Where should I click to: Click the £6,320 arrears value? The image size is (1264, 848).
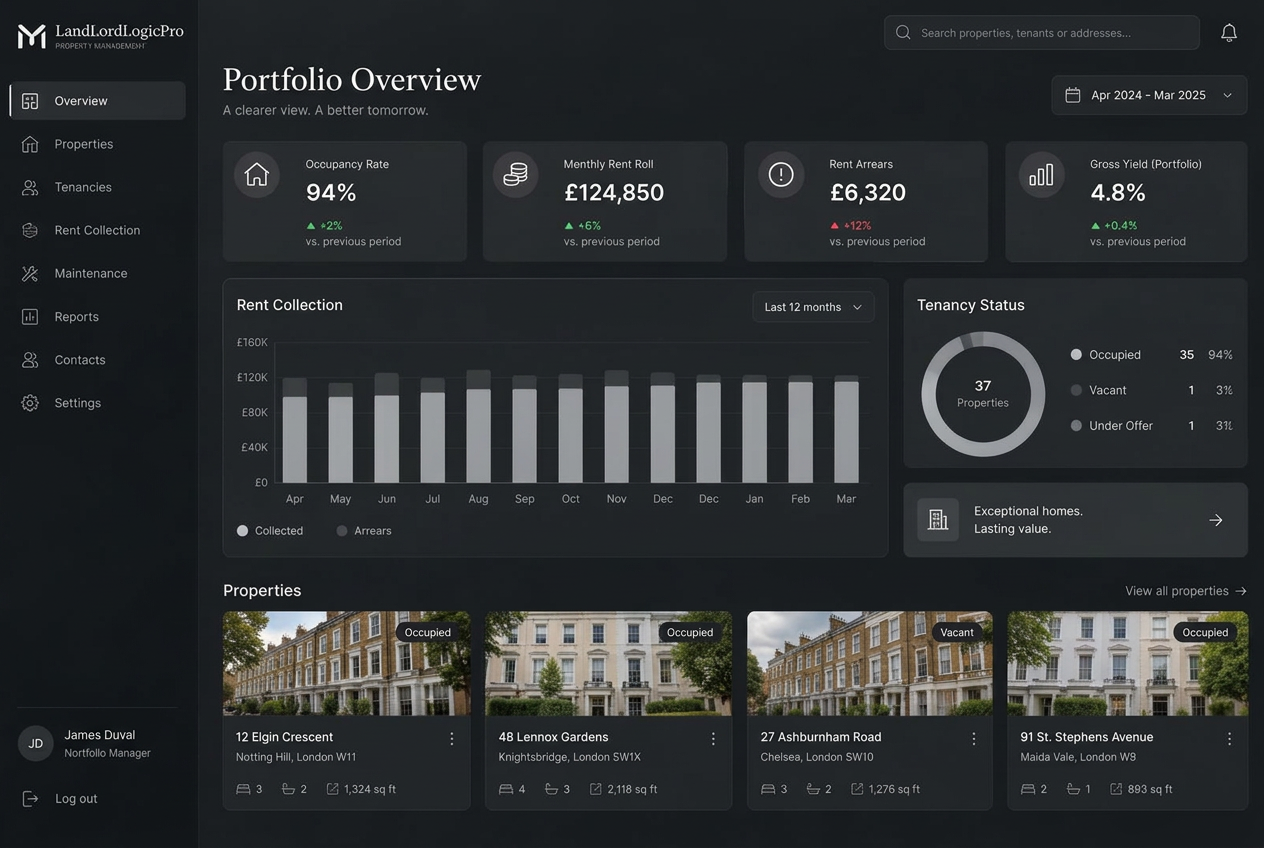pos(868,192)
